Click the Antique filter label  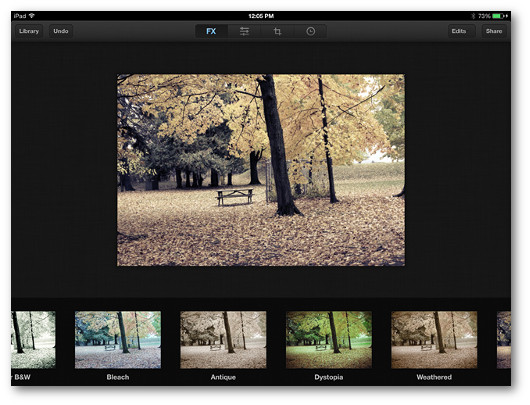pyautogui.click(x=223, y=377)
